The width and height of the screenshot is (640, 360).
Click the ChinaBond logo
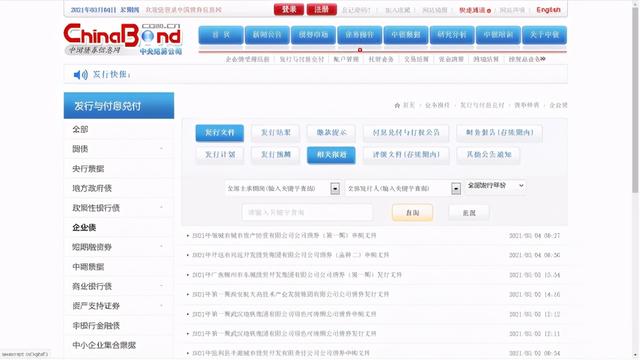coord(123,39)
